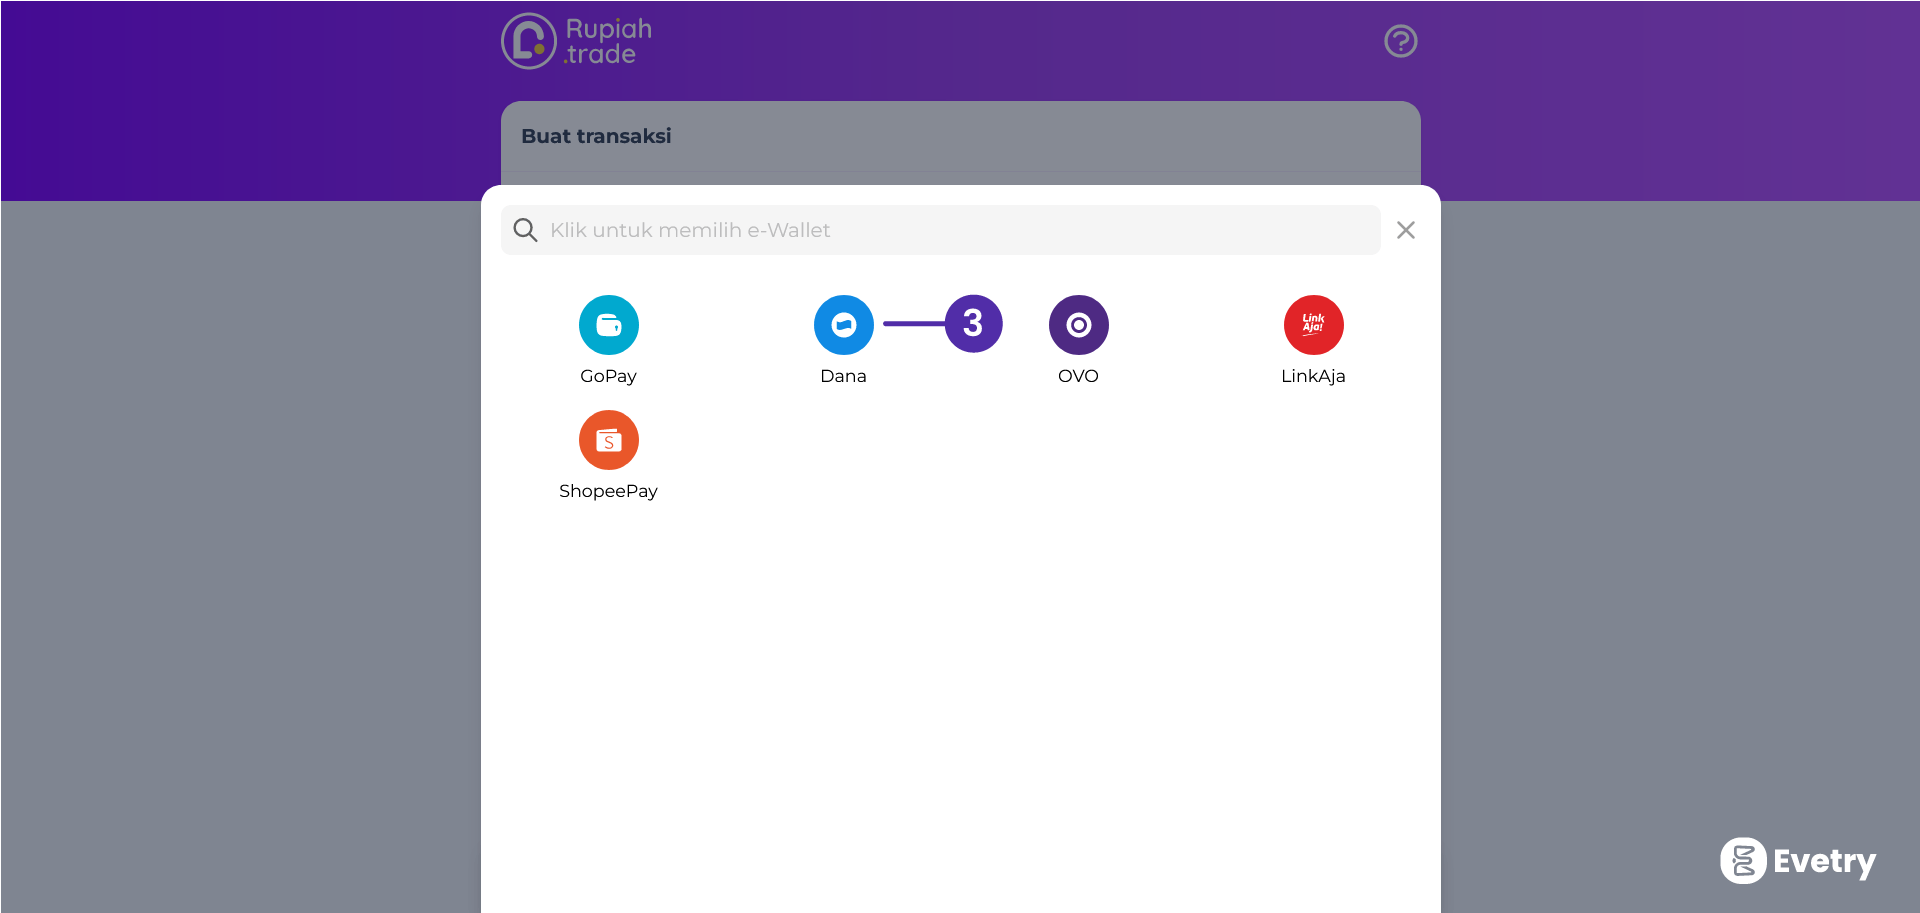The height and width of the screenshot is (913, 1920).
Task: Select the red LinkAja icon
Action: (x=1313, y=325)
